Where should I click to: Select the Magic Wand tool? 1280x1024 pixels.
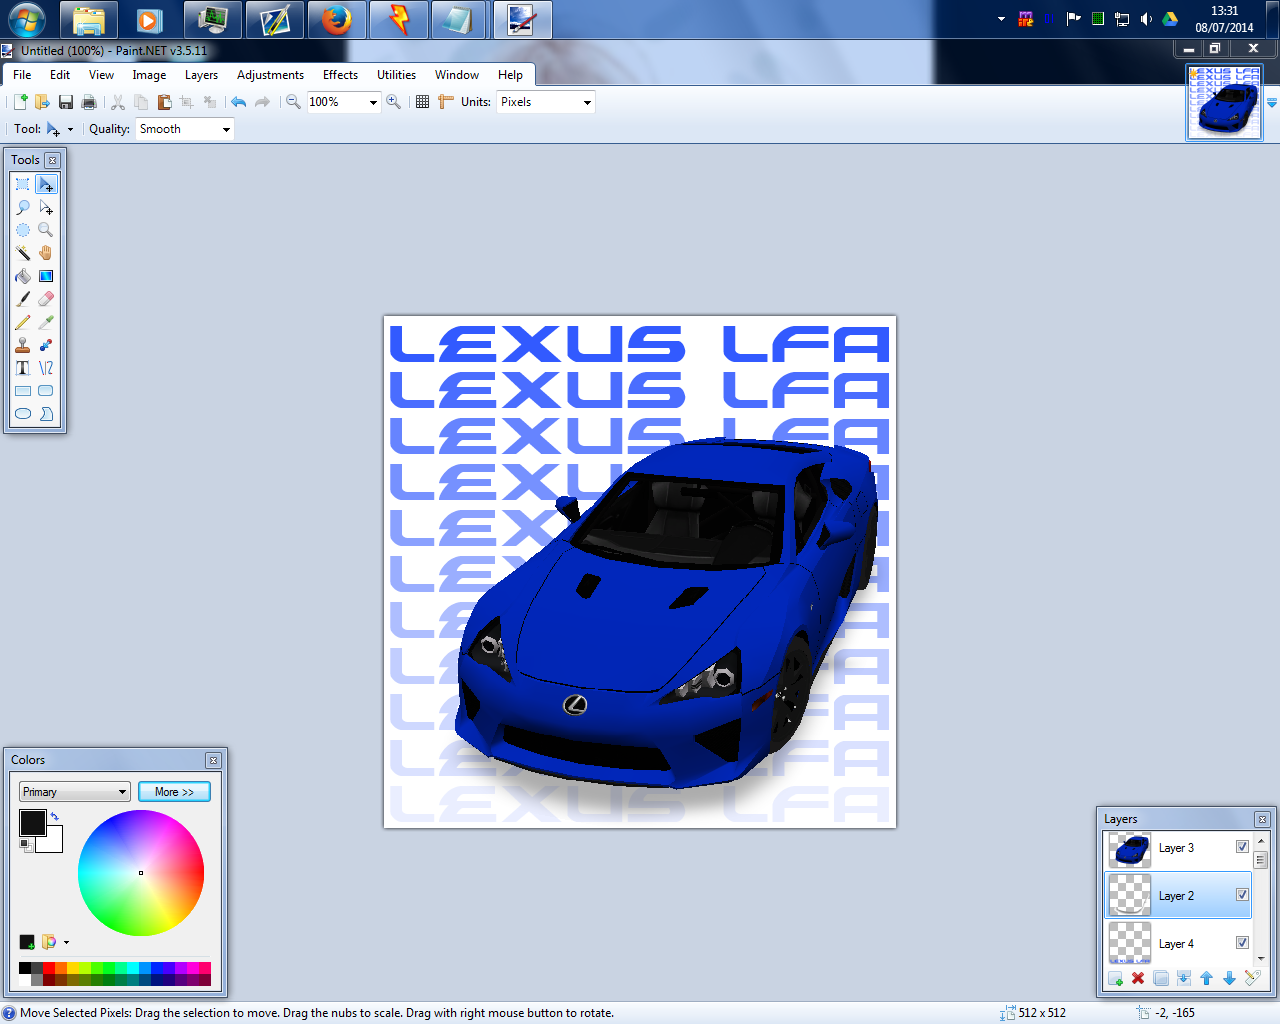[x=23, y=253]
